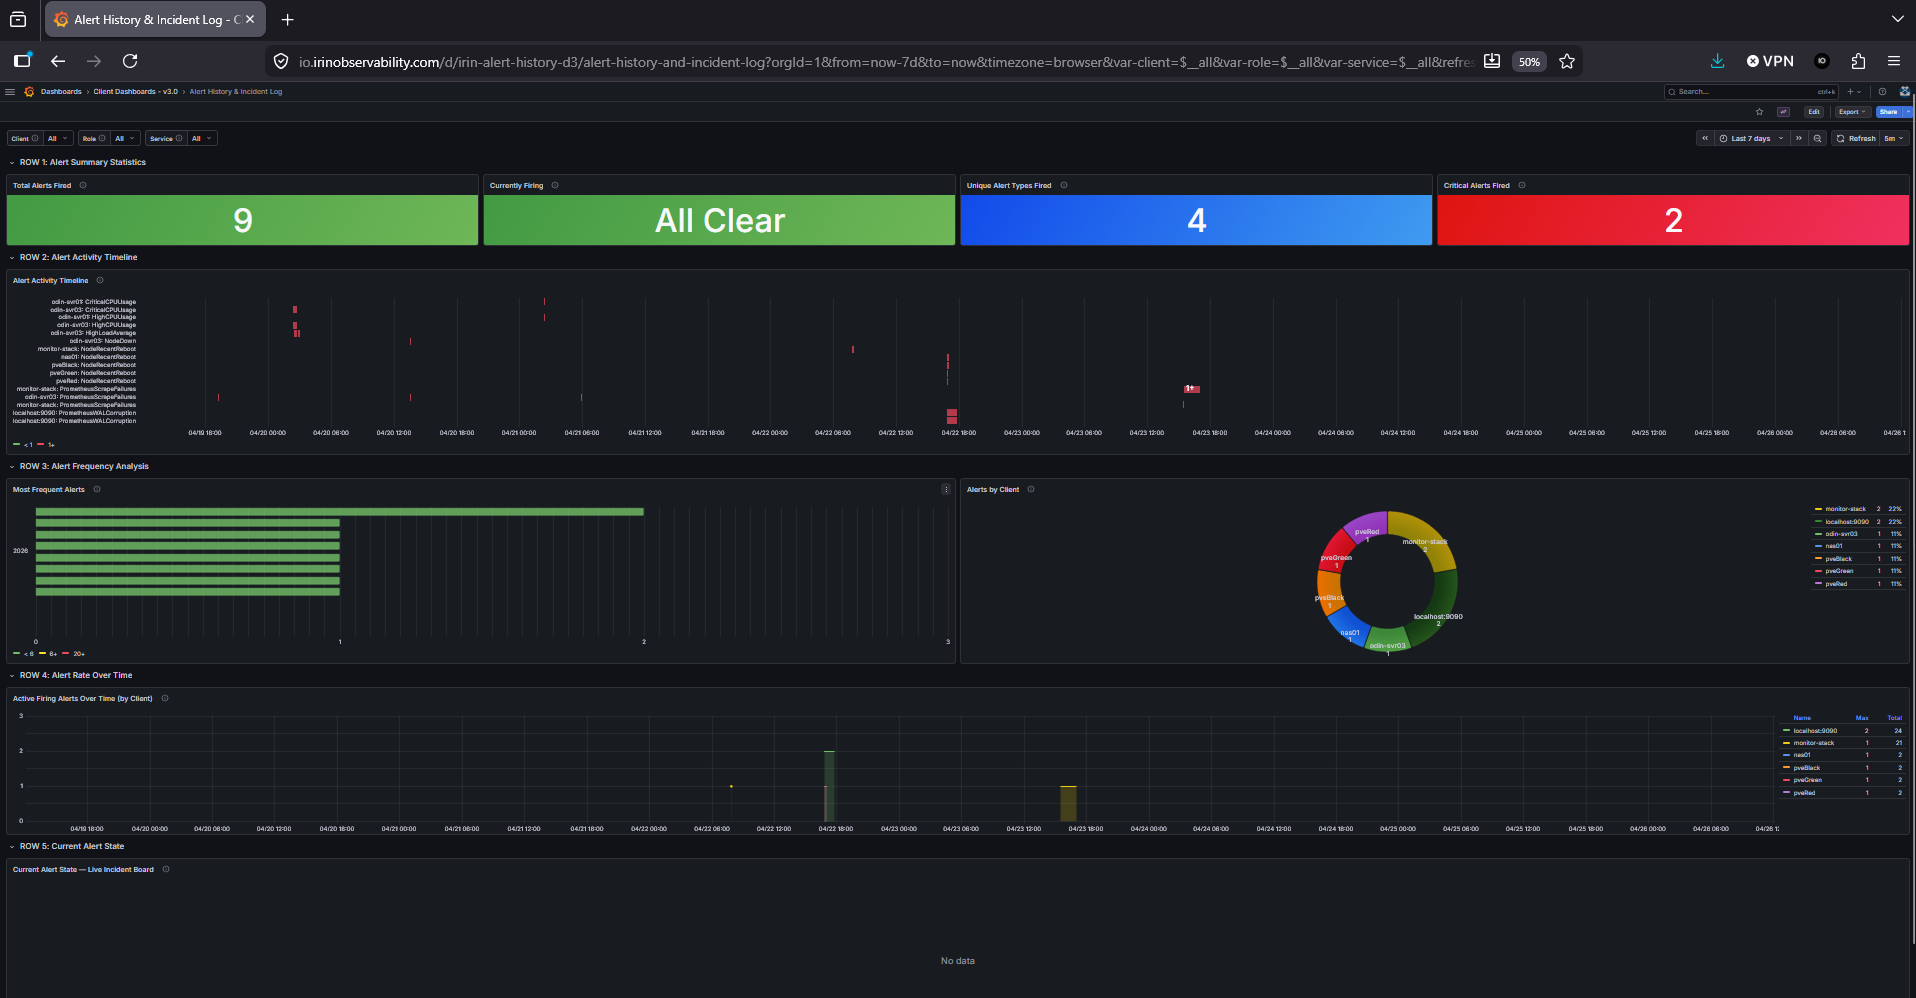This screenshot has height=998, width=1916.
Task: Open the 5m refresh interval dropdown
Action: (1894, 138)
